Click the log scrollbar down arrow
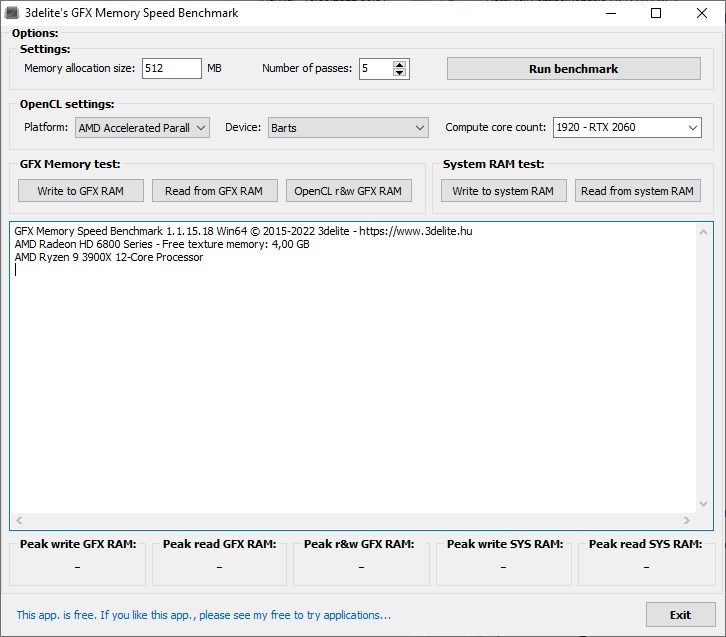 point(703,504)
